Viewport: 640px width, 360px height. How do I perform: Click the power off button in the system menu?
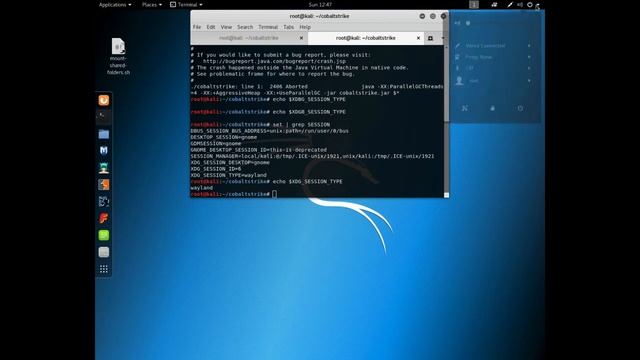pyautogui.click(x=520, y=109)
